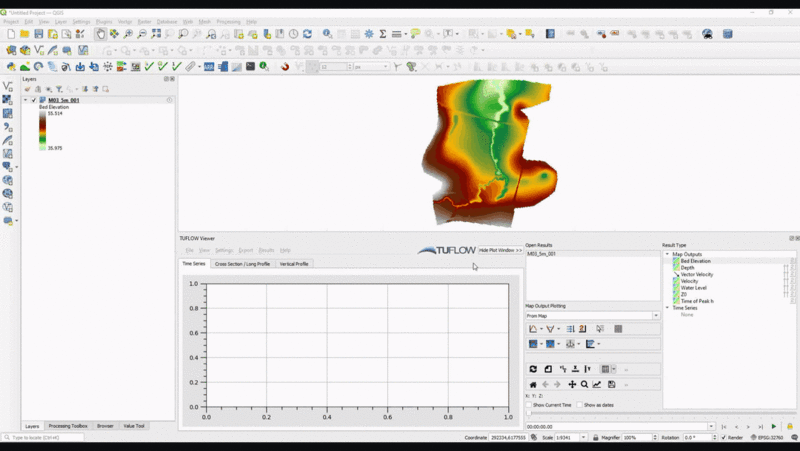
Task: Select the Pan Map hand tool
Action: pyautogui.click(x=101, y=34)
